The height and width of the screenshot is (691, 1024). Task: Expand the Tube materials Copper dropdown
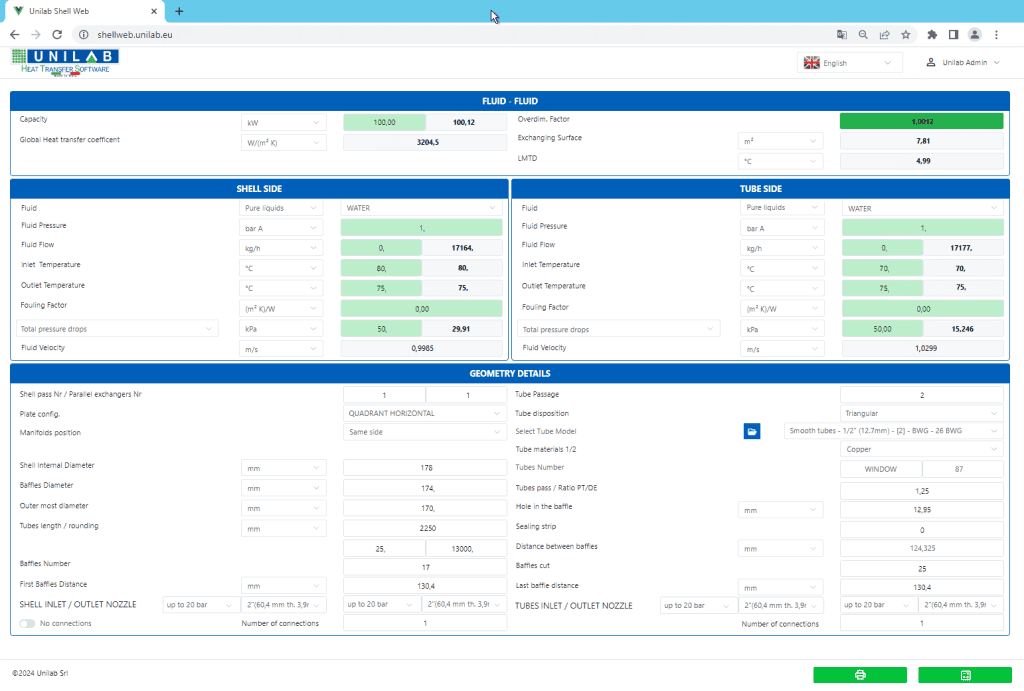pos(921,449)
